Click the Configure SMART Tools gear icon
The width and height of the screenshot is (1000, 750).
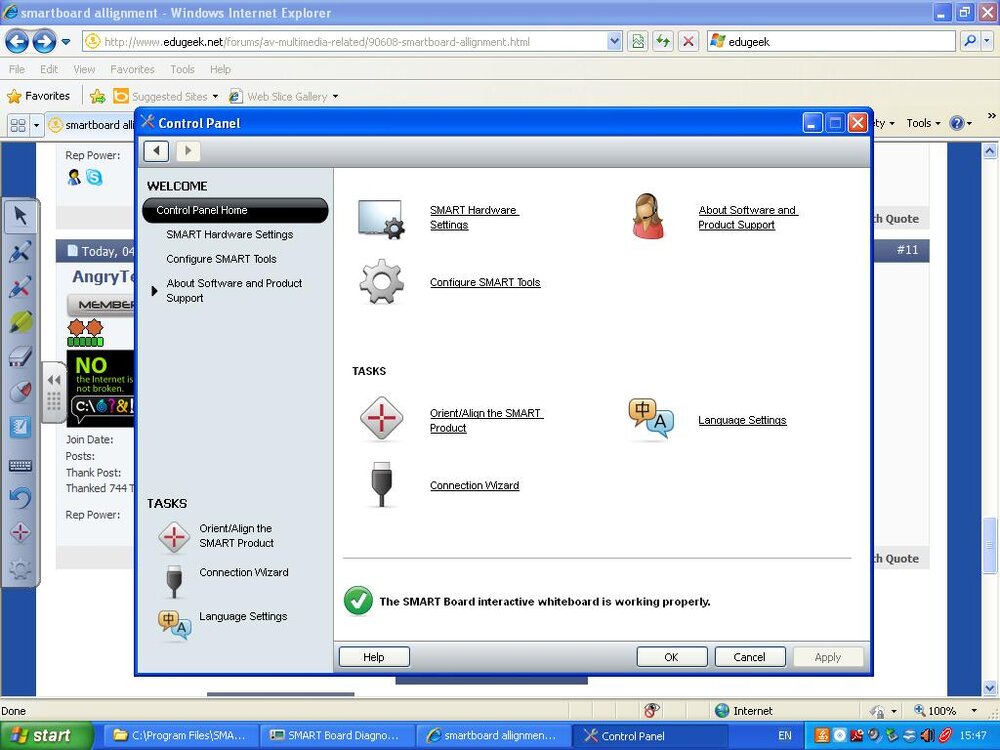(381, 281)
